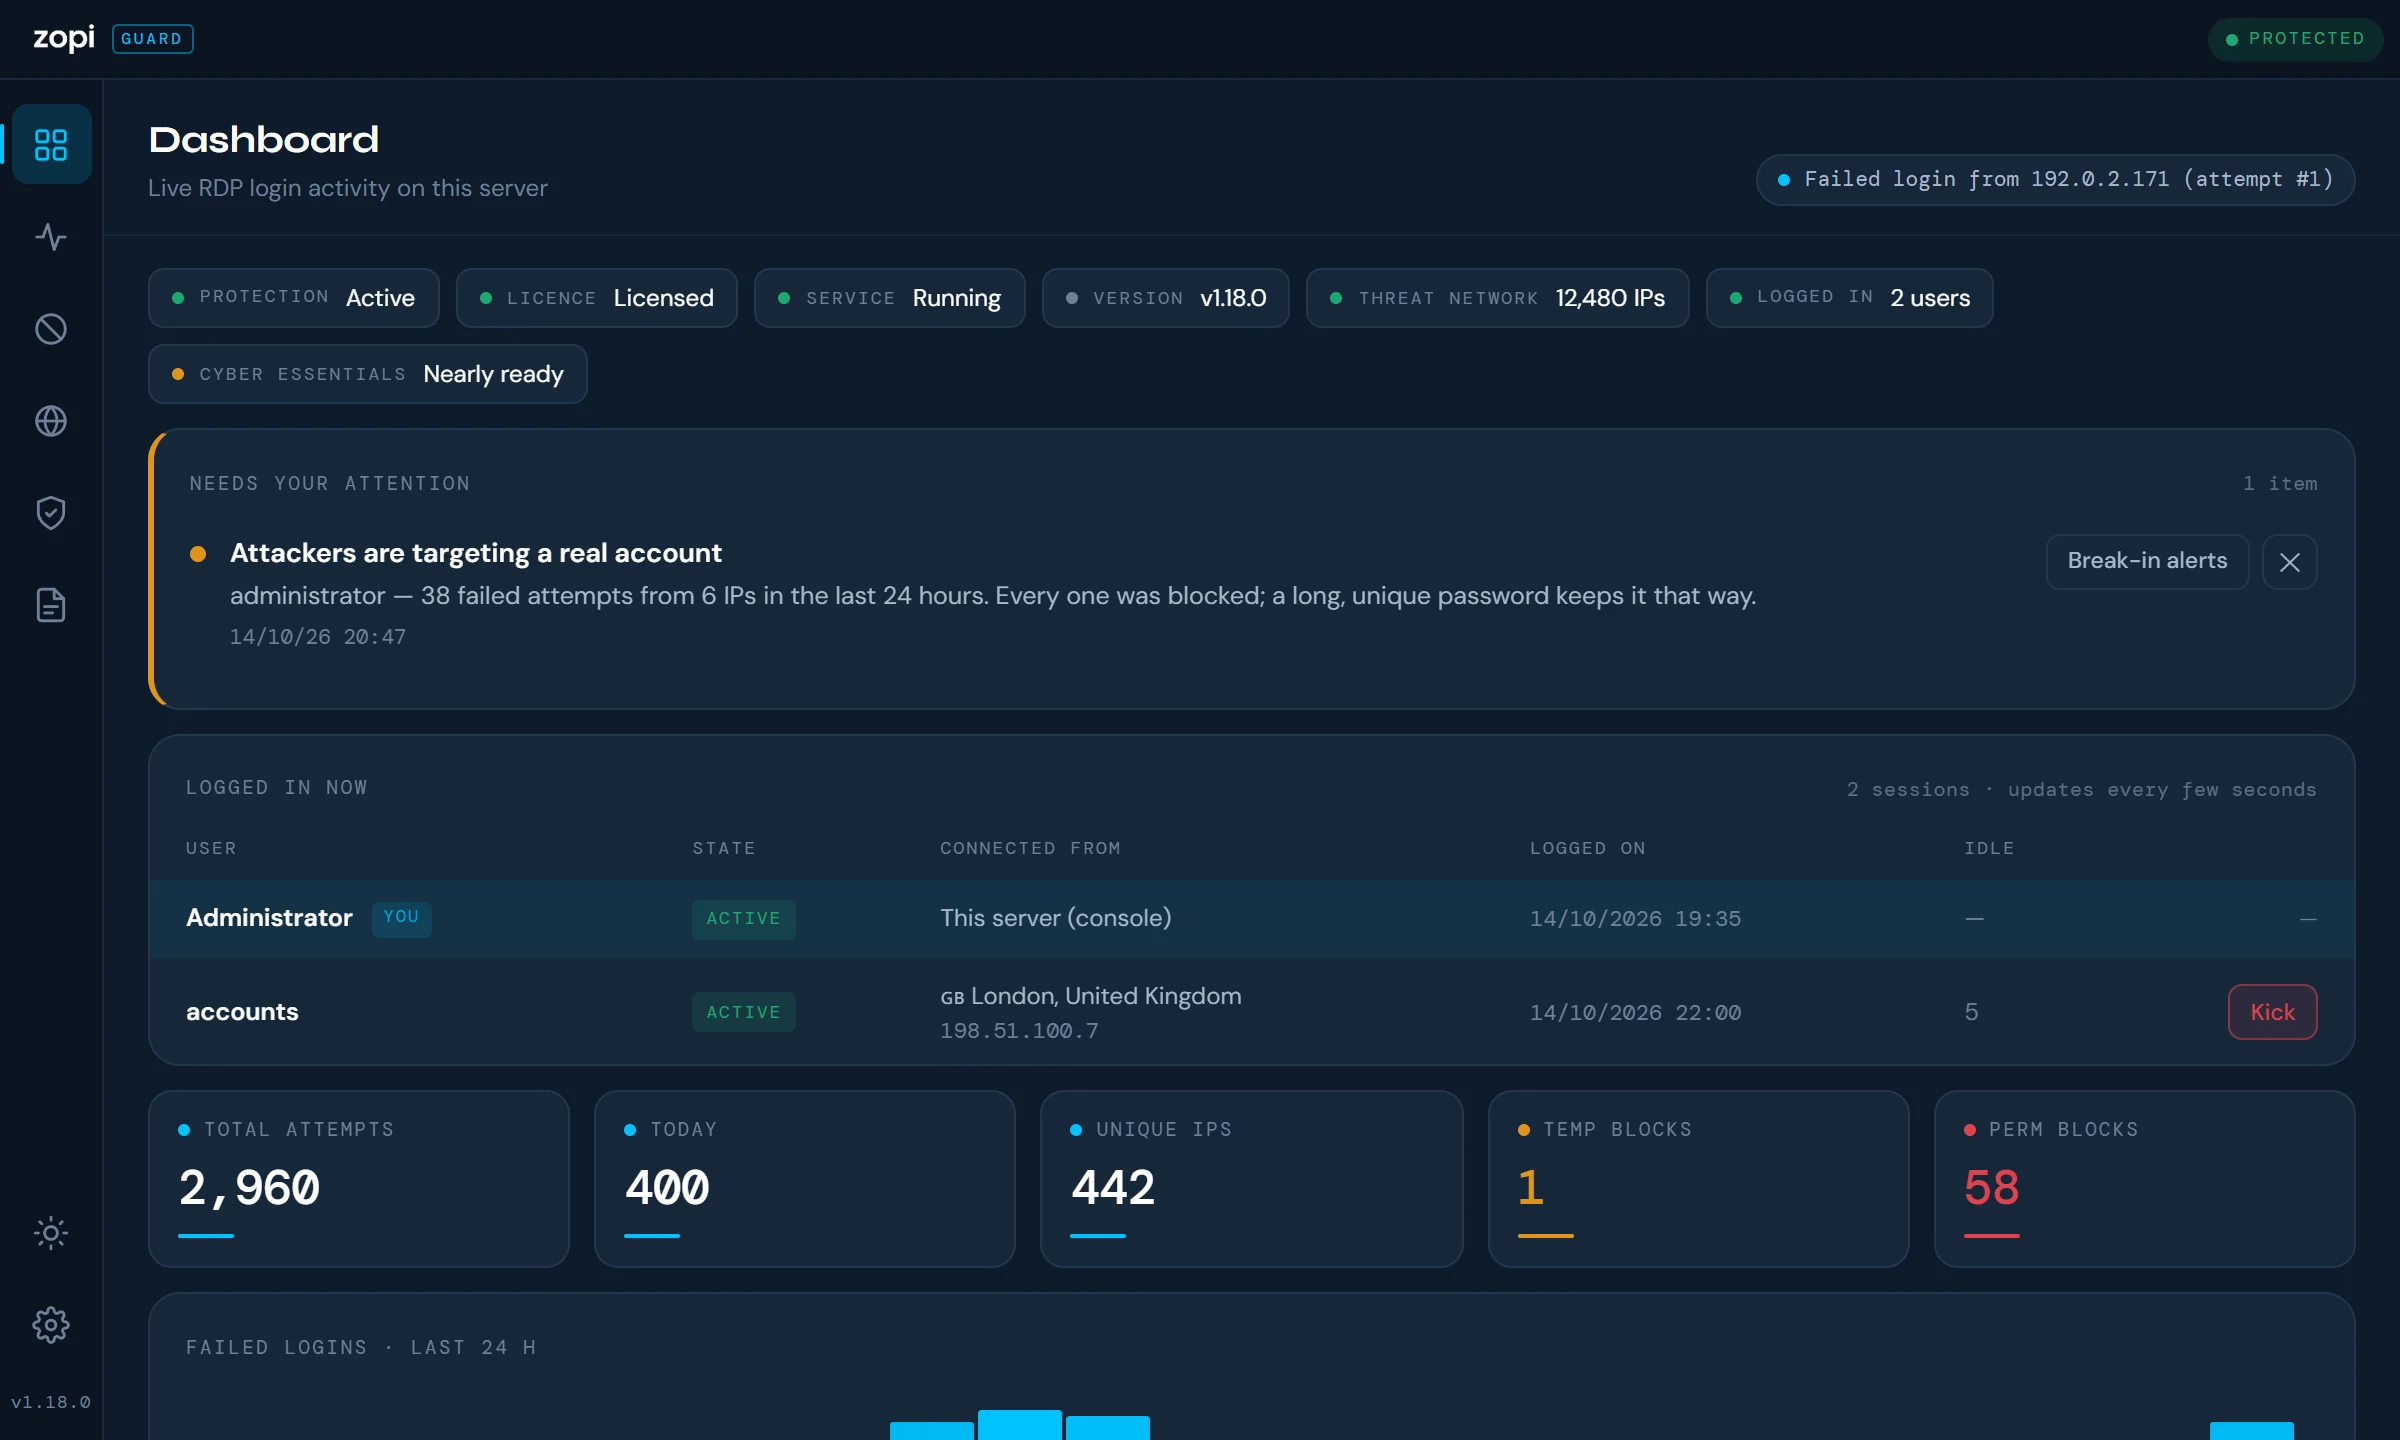Kick the accounts user session
This screenshot has width=2400, height=1440.
(x=2272, y=1012)
